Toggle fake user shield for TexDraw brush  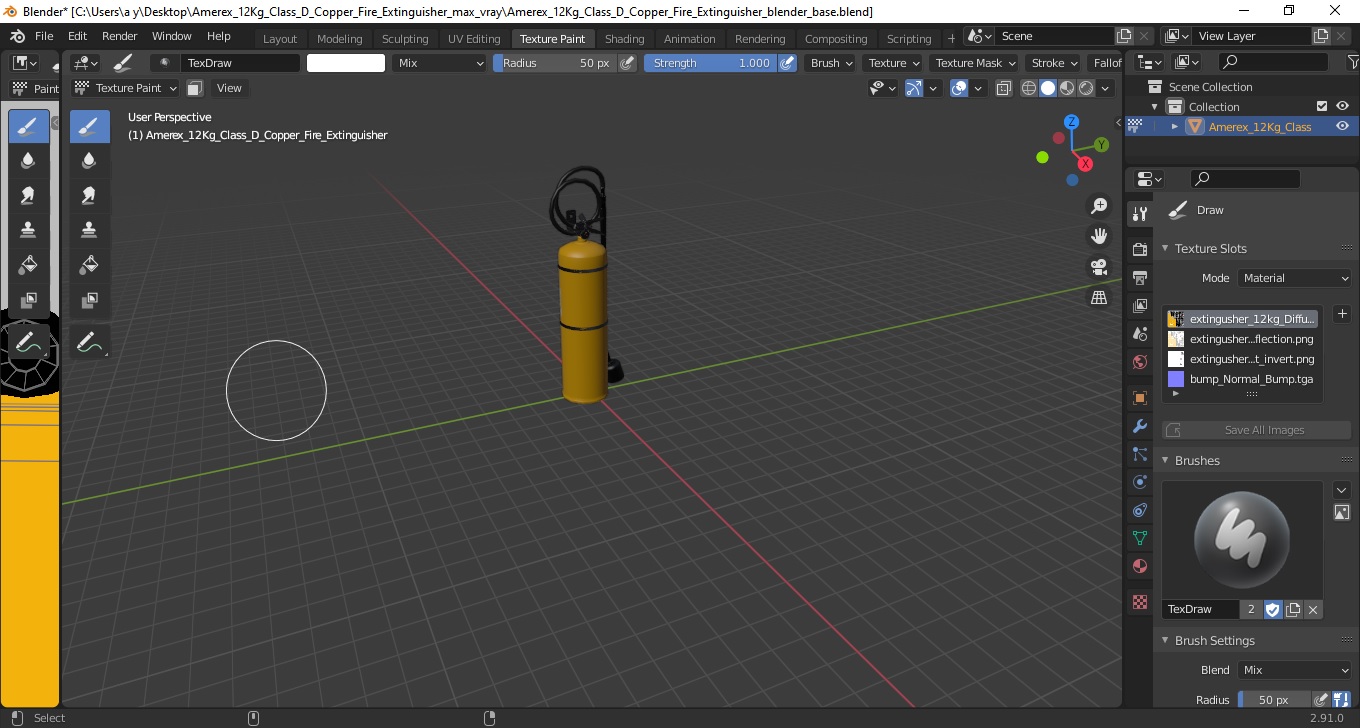click(1273, 609)
